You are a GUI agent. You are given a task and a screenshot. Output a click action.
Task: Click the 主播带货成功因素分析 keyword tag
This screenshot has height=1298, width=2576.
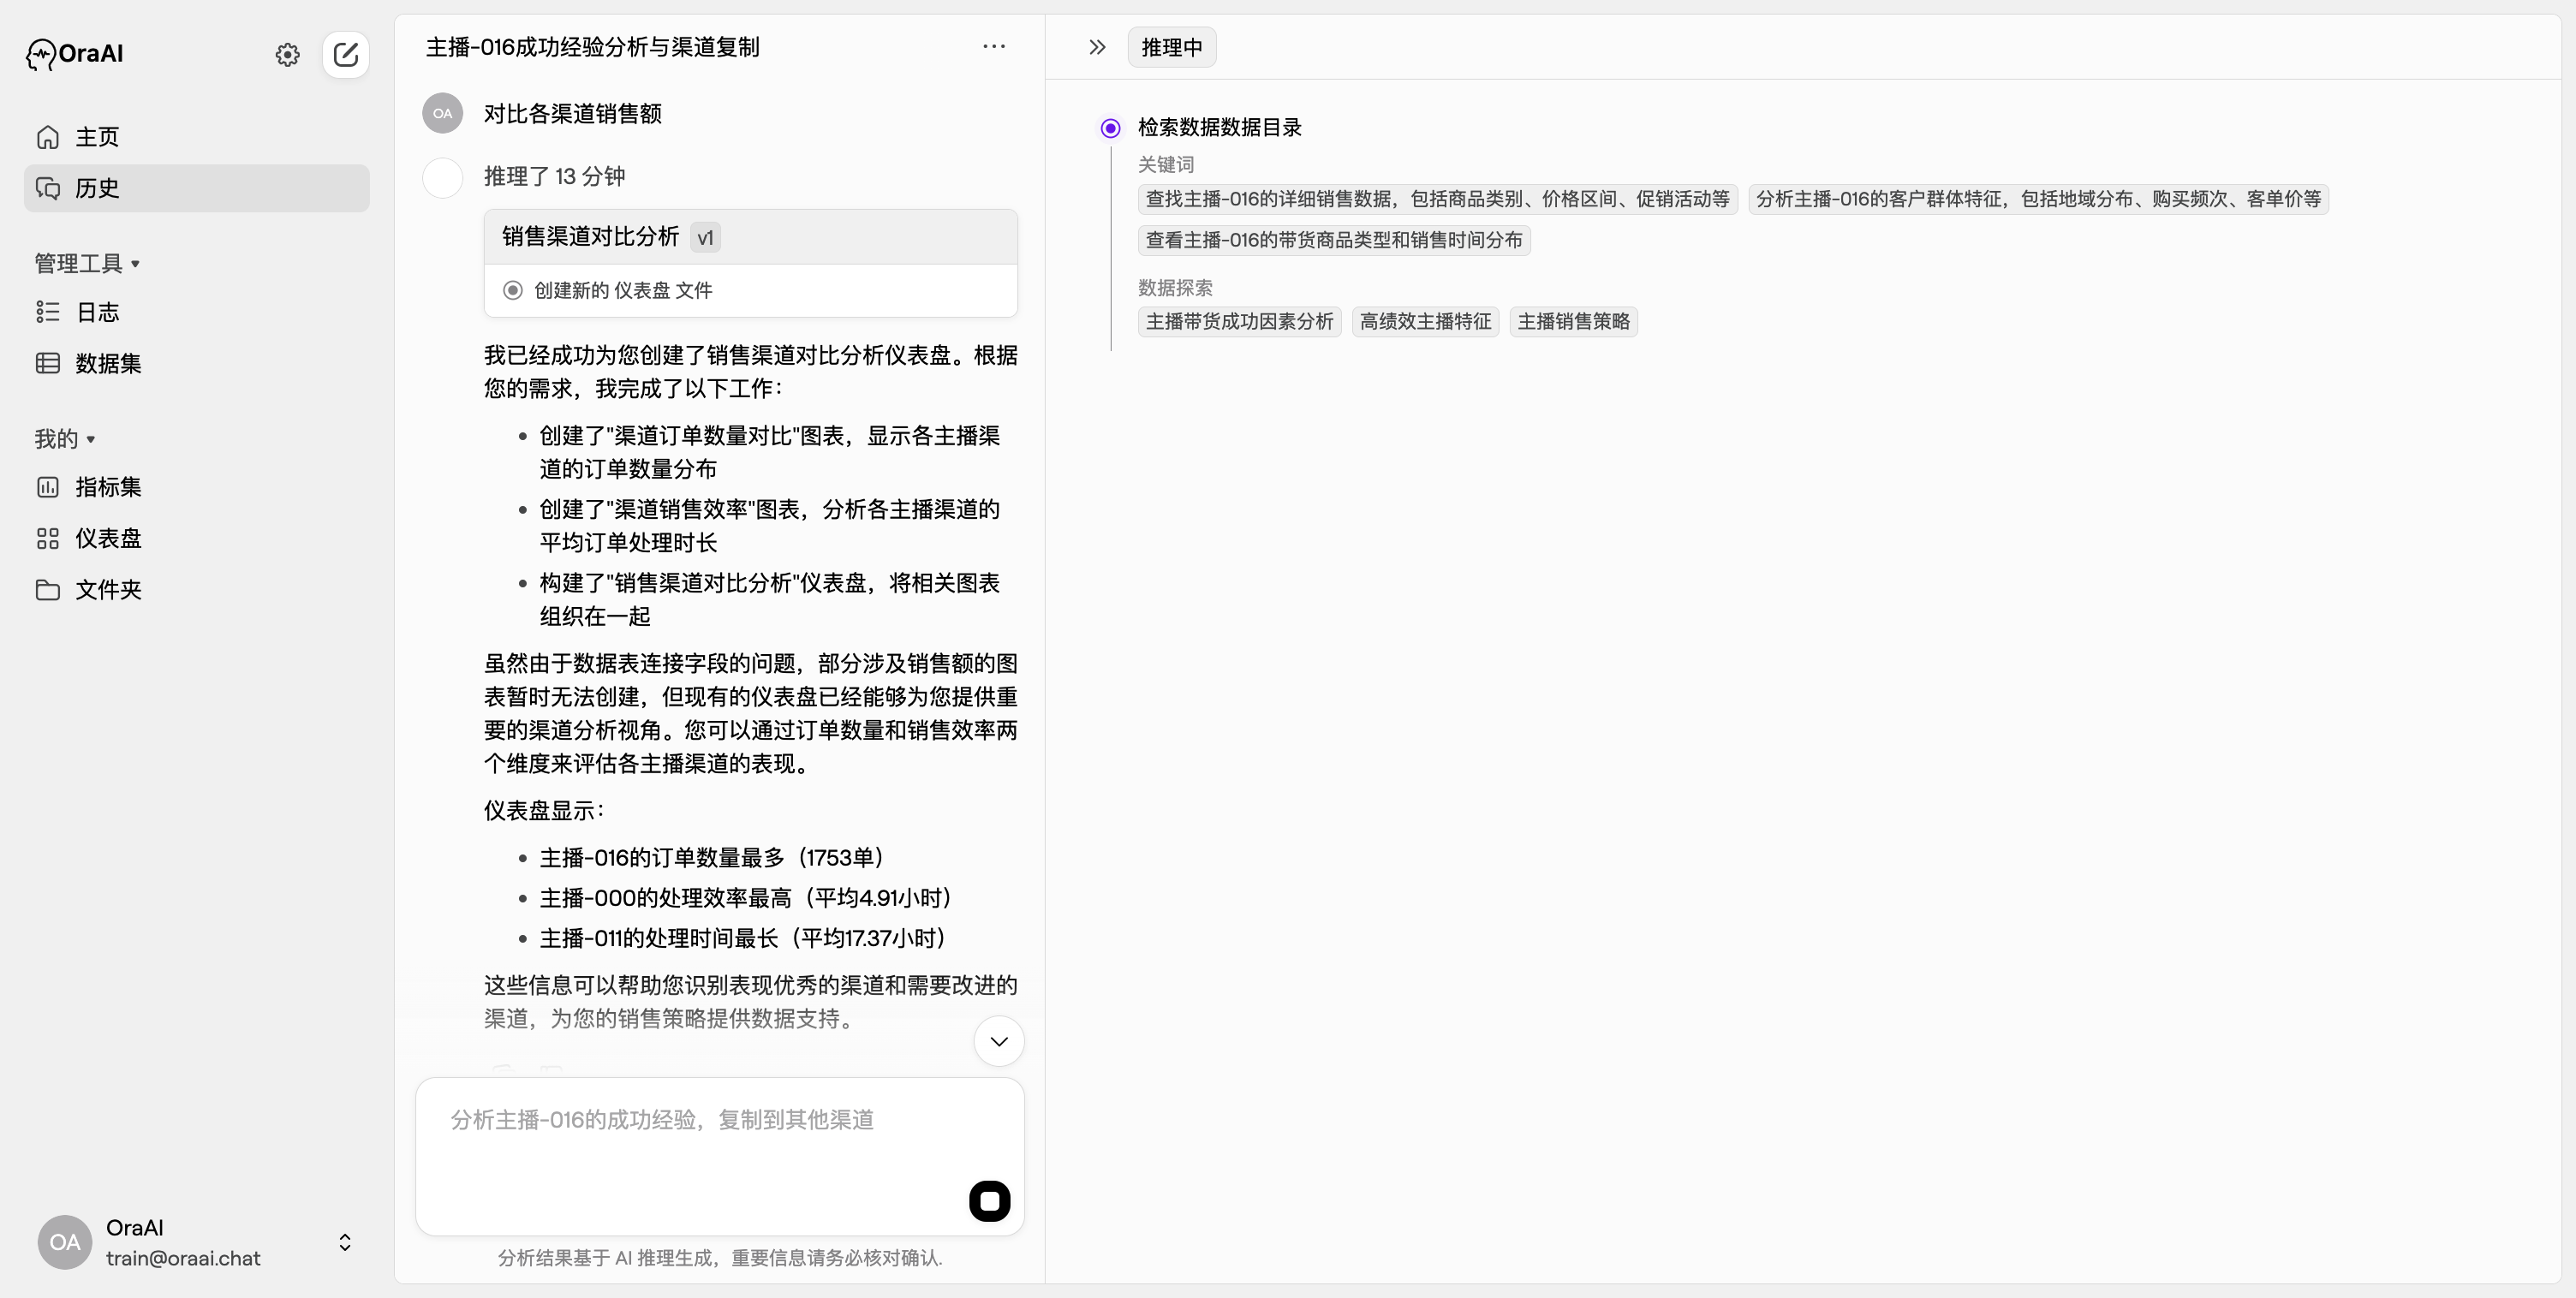1238,321
